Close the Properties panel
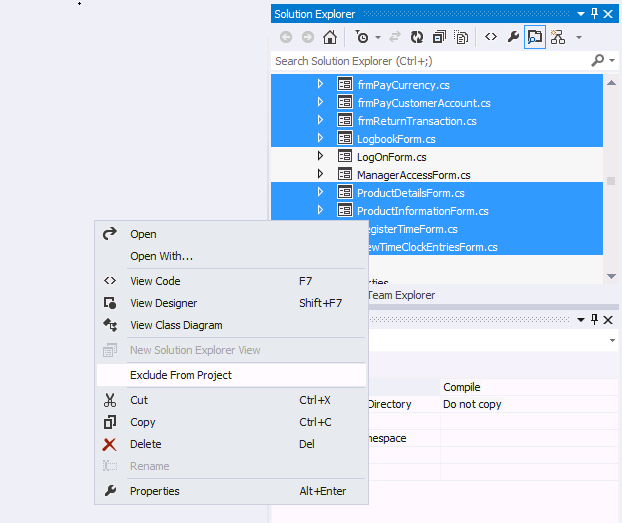622x523 pixels. [x=608, y=320]
